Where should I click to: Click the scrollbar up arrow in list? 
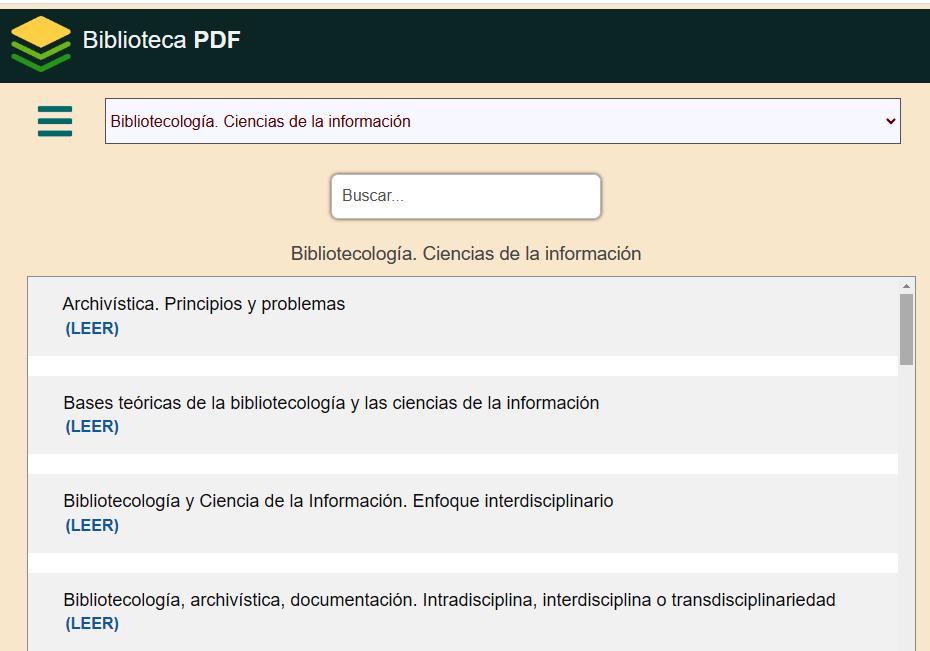coord(907,286)
